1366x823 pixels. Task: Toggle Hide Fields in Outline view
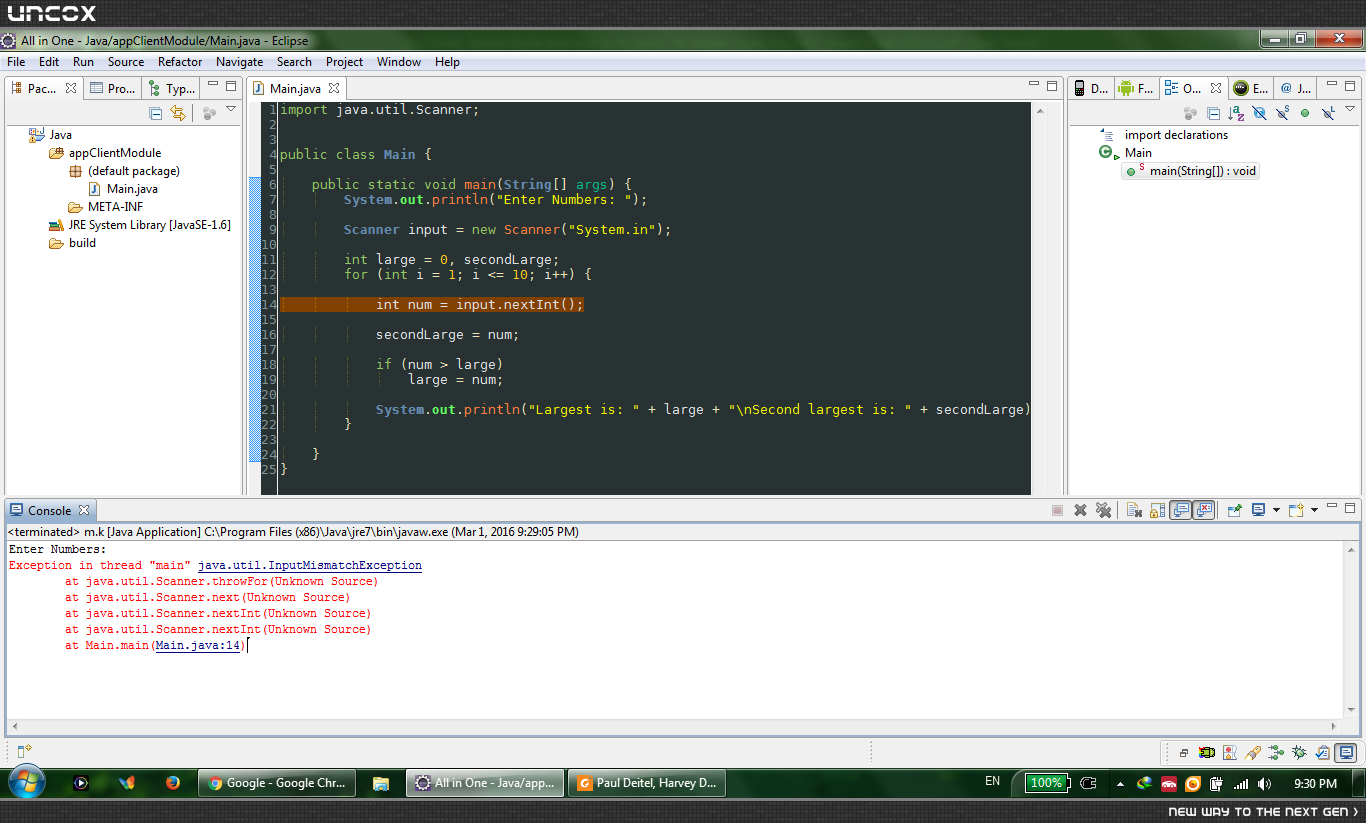(1259, 113)
